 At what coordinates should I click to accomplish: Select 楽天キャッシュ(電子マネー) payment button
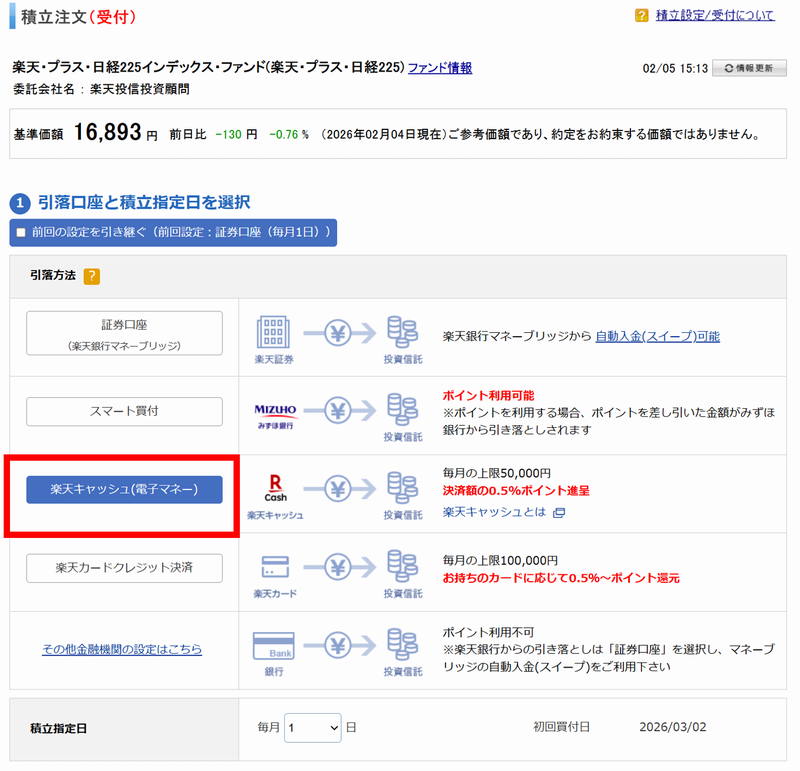coord(124,489)
